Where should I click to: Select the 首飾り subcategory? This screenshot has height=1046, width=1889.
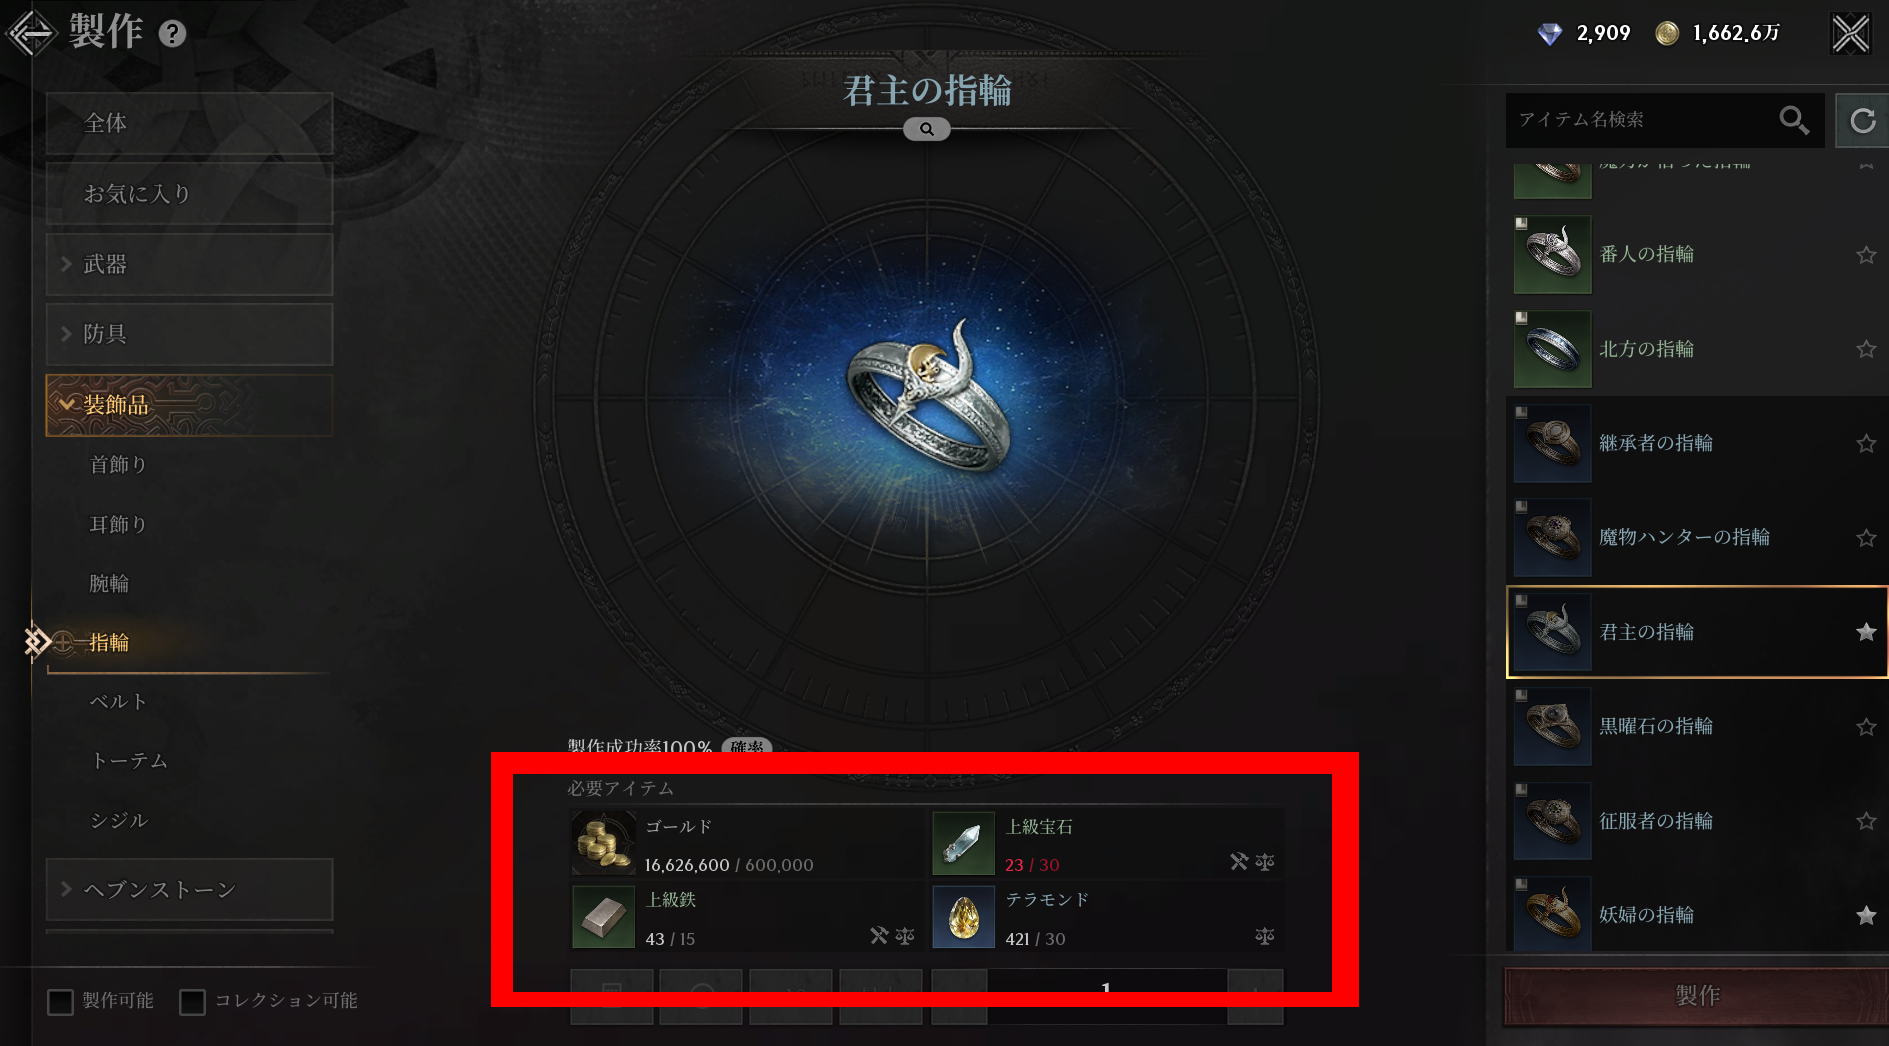[x=118, y=465]
